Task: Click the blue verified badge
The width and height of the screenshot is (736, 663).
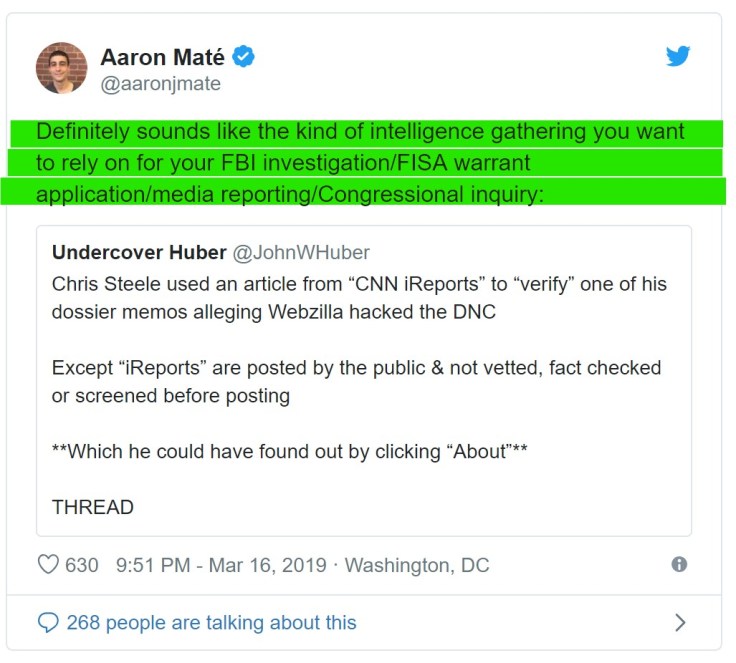Action: tap(243, 57)
